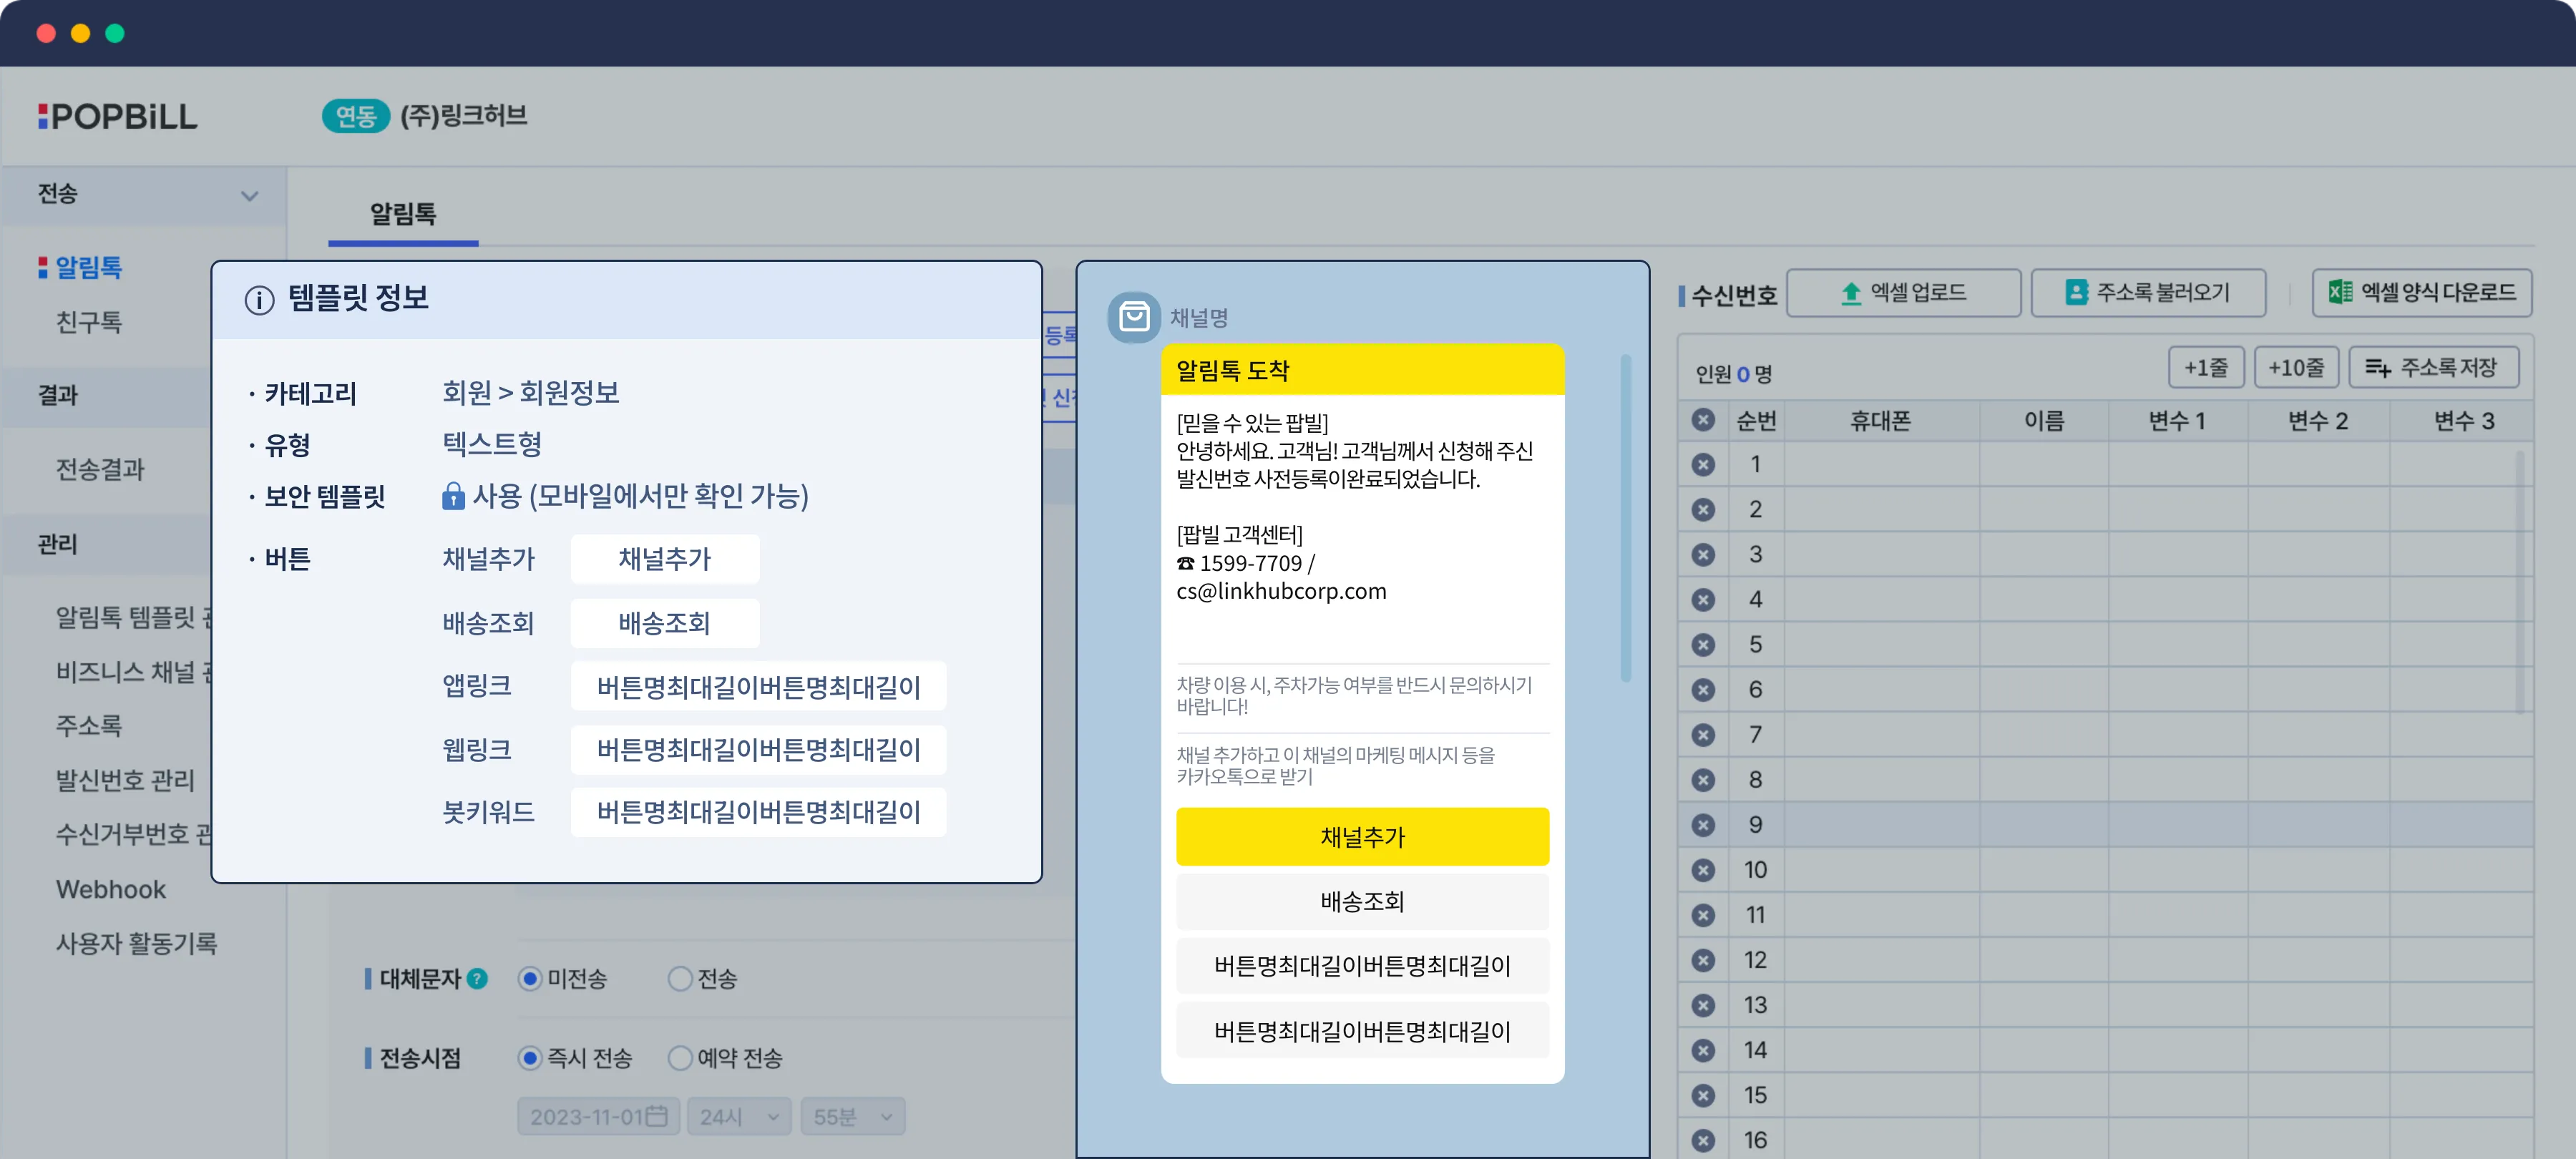2576x1159 pixels.
Task: Click the 변수 3 column header
Action: coord(2463,421)
